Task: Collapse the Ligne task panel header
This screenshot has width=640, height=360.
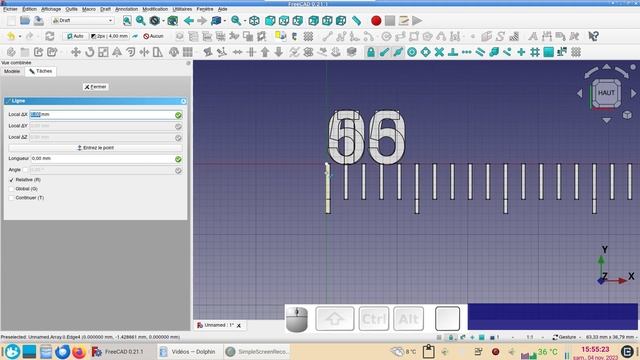Action: pos(183,101)
